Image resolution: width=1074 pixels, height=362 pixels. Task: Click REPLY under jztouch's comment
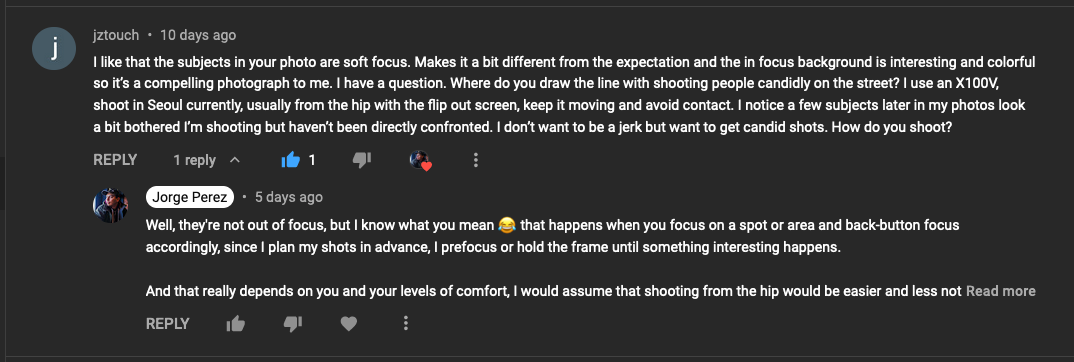pyautogui.click(x=115, y=160)
